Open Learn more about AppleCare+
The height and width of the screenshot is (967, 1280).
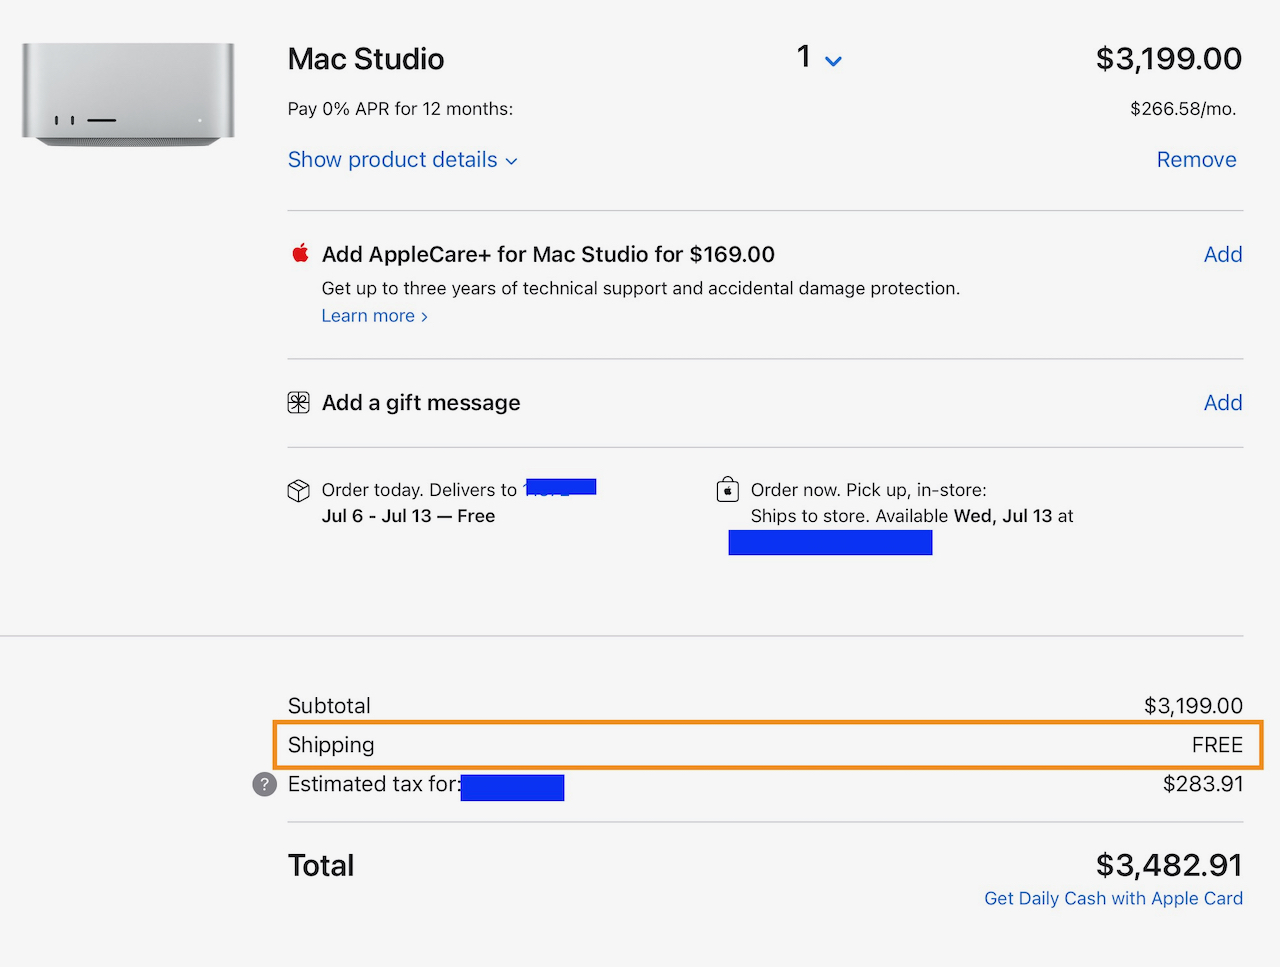(x=374, y=316)
